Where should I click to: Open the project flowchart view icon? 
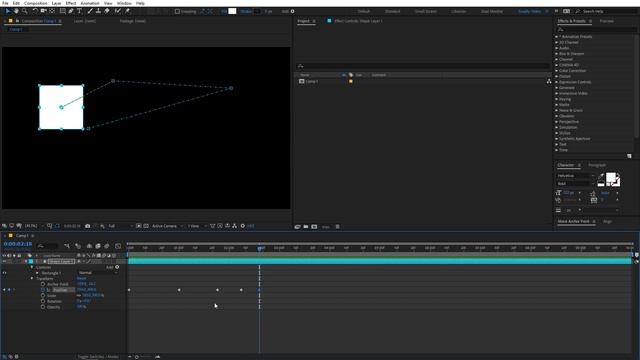(549, 81)
